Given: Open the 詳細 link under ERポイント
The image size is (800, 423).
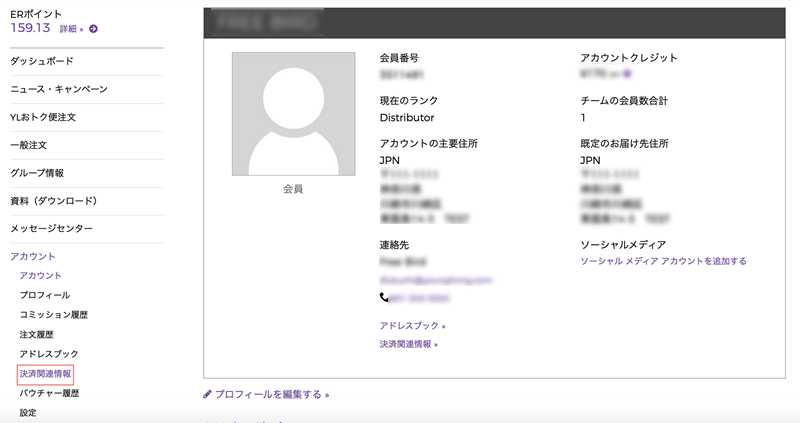Looking at the screenshot, I should [x=69, y=29].
